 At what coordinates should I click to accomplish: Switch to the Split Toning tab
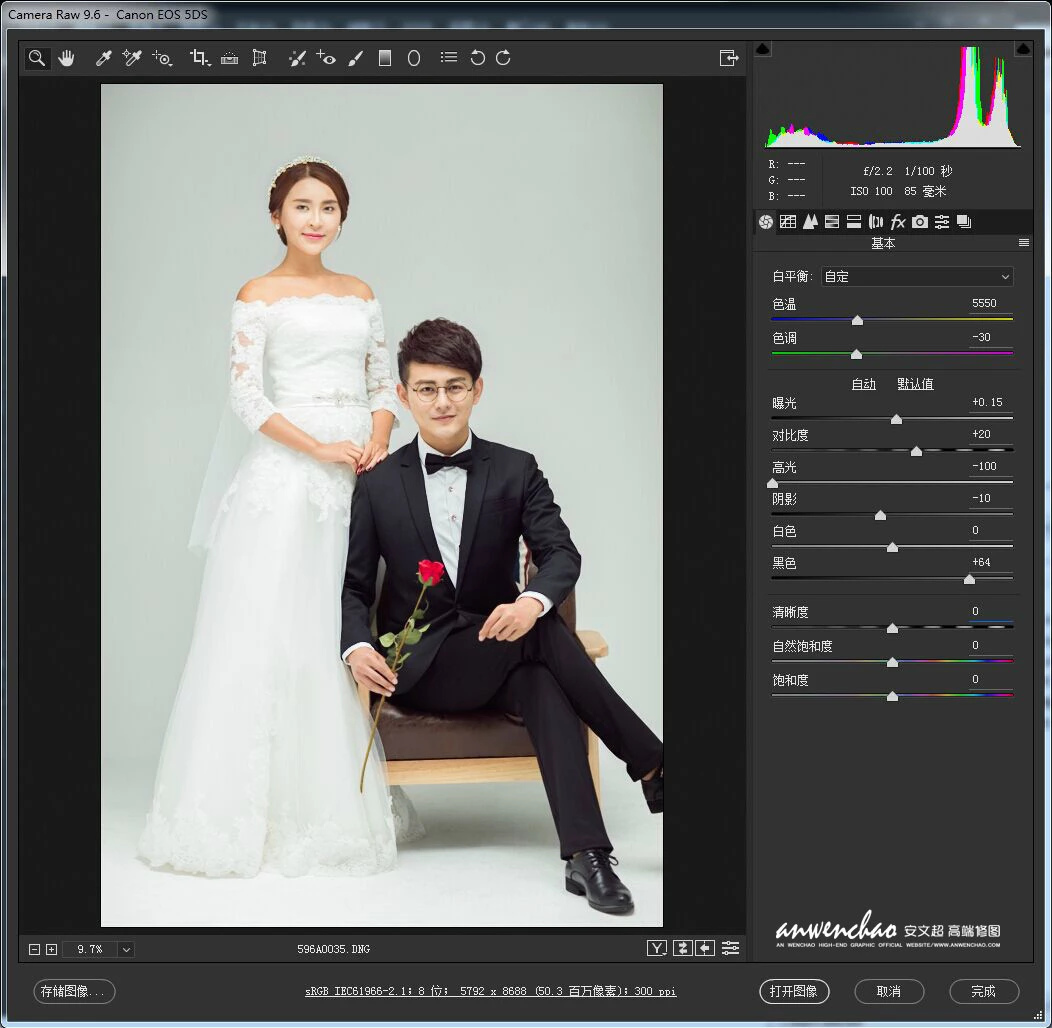click(x=854, y=222)
